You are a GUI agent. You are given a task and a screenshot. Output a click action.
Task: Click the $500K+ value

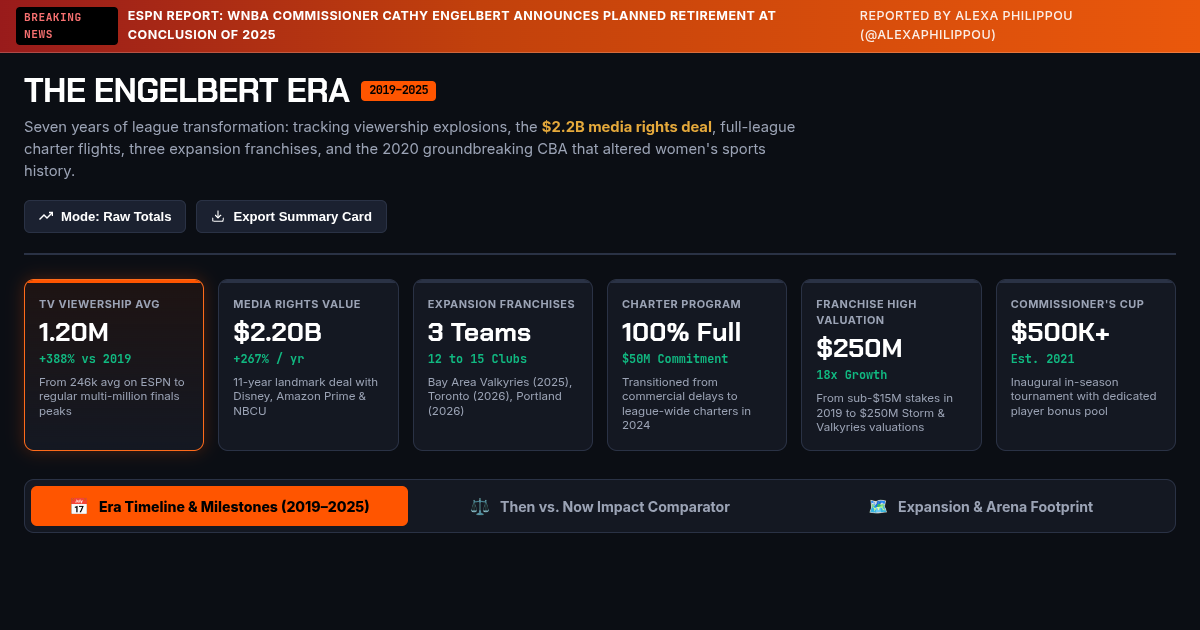[1060, 332]
